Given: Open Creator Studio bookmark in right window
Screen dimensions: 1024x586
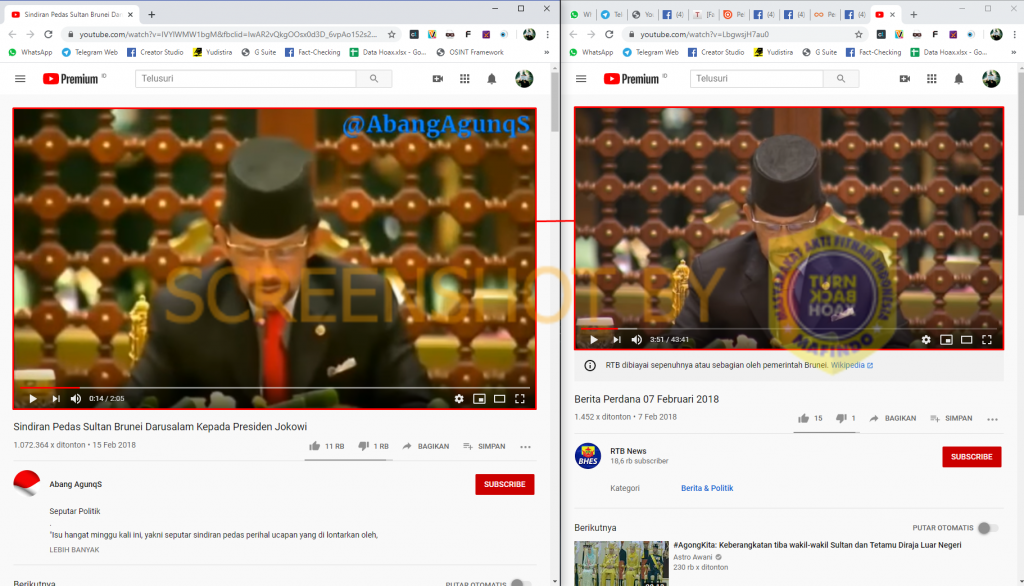Looking at the screenshot, I should (x=716, y=52).
